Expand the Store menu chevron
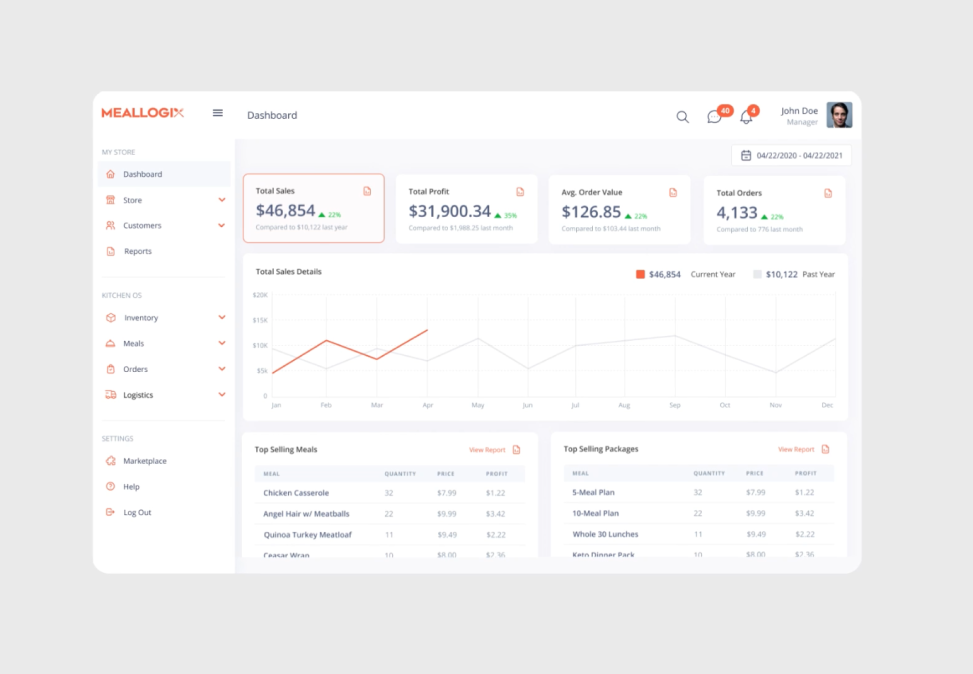The image size is (973, 674). tap(221, 199)
